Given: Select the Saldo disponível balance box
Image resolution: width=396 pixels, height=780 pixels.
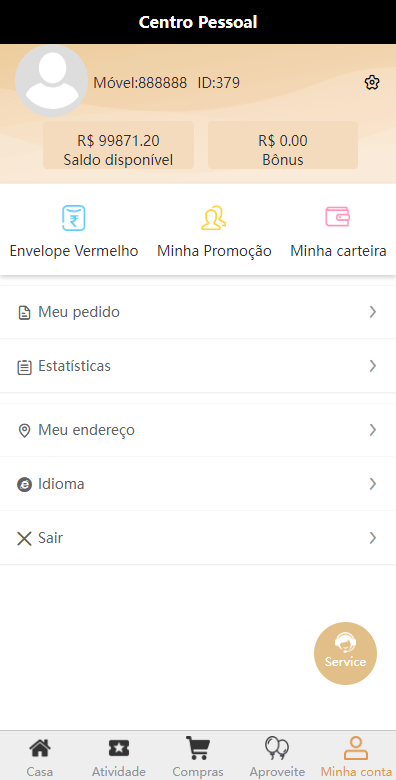Looking at the screenshot, I should tap(118, 145).
